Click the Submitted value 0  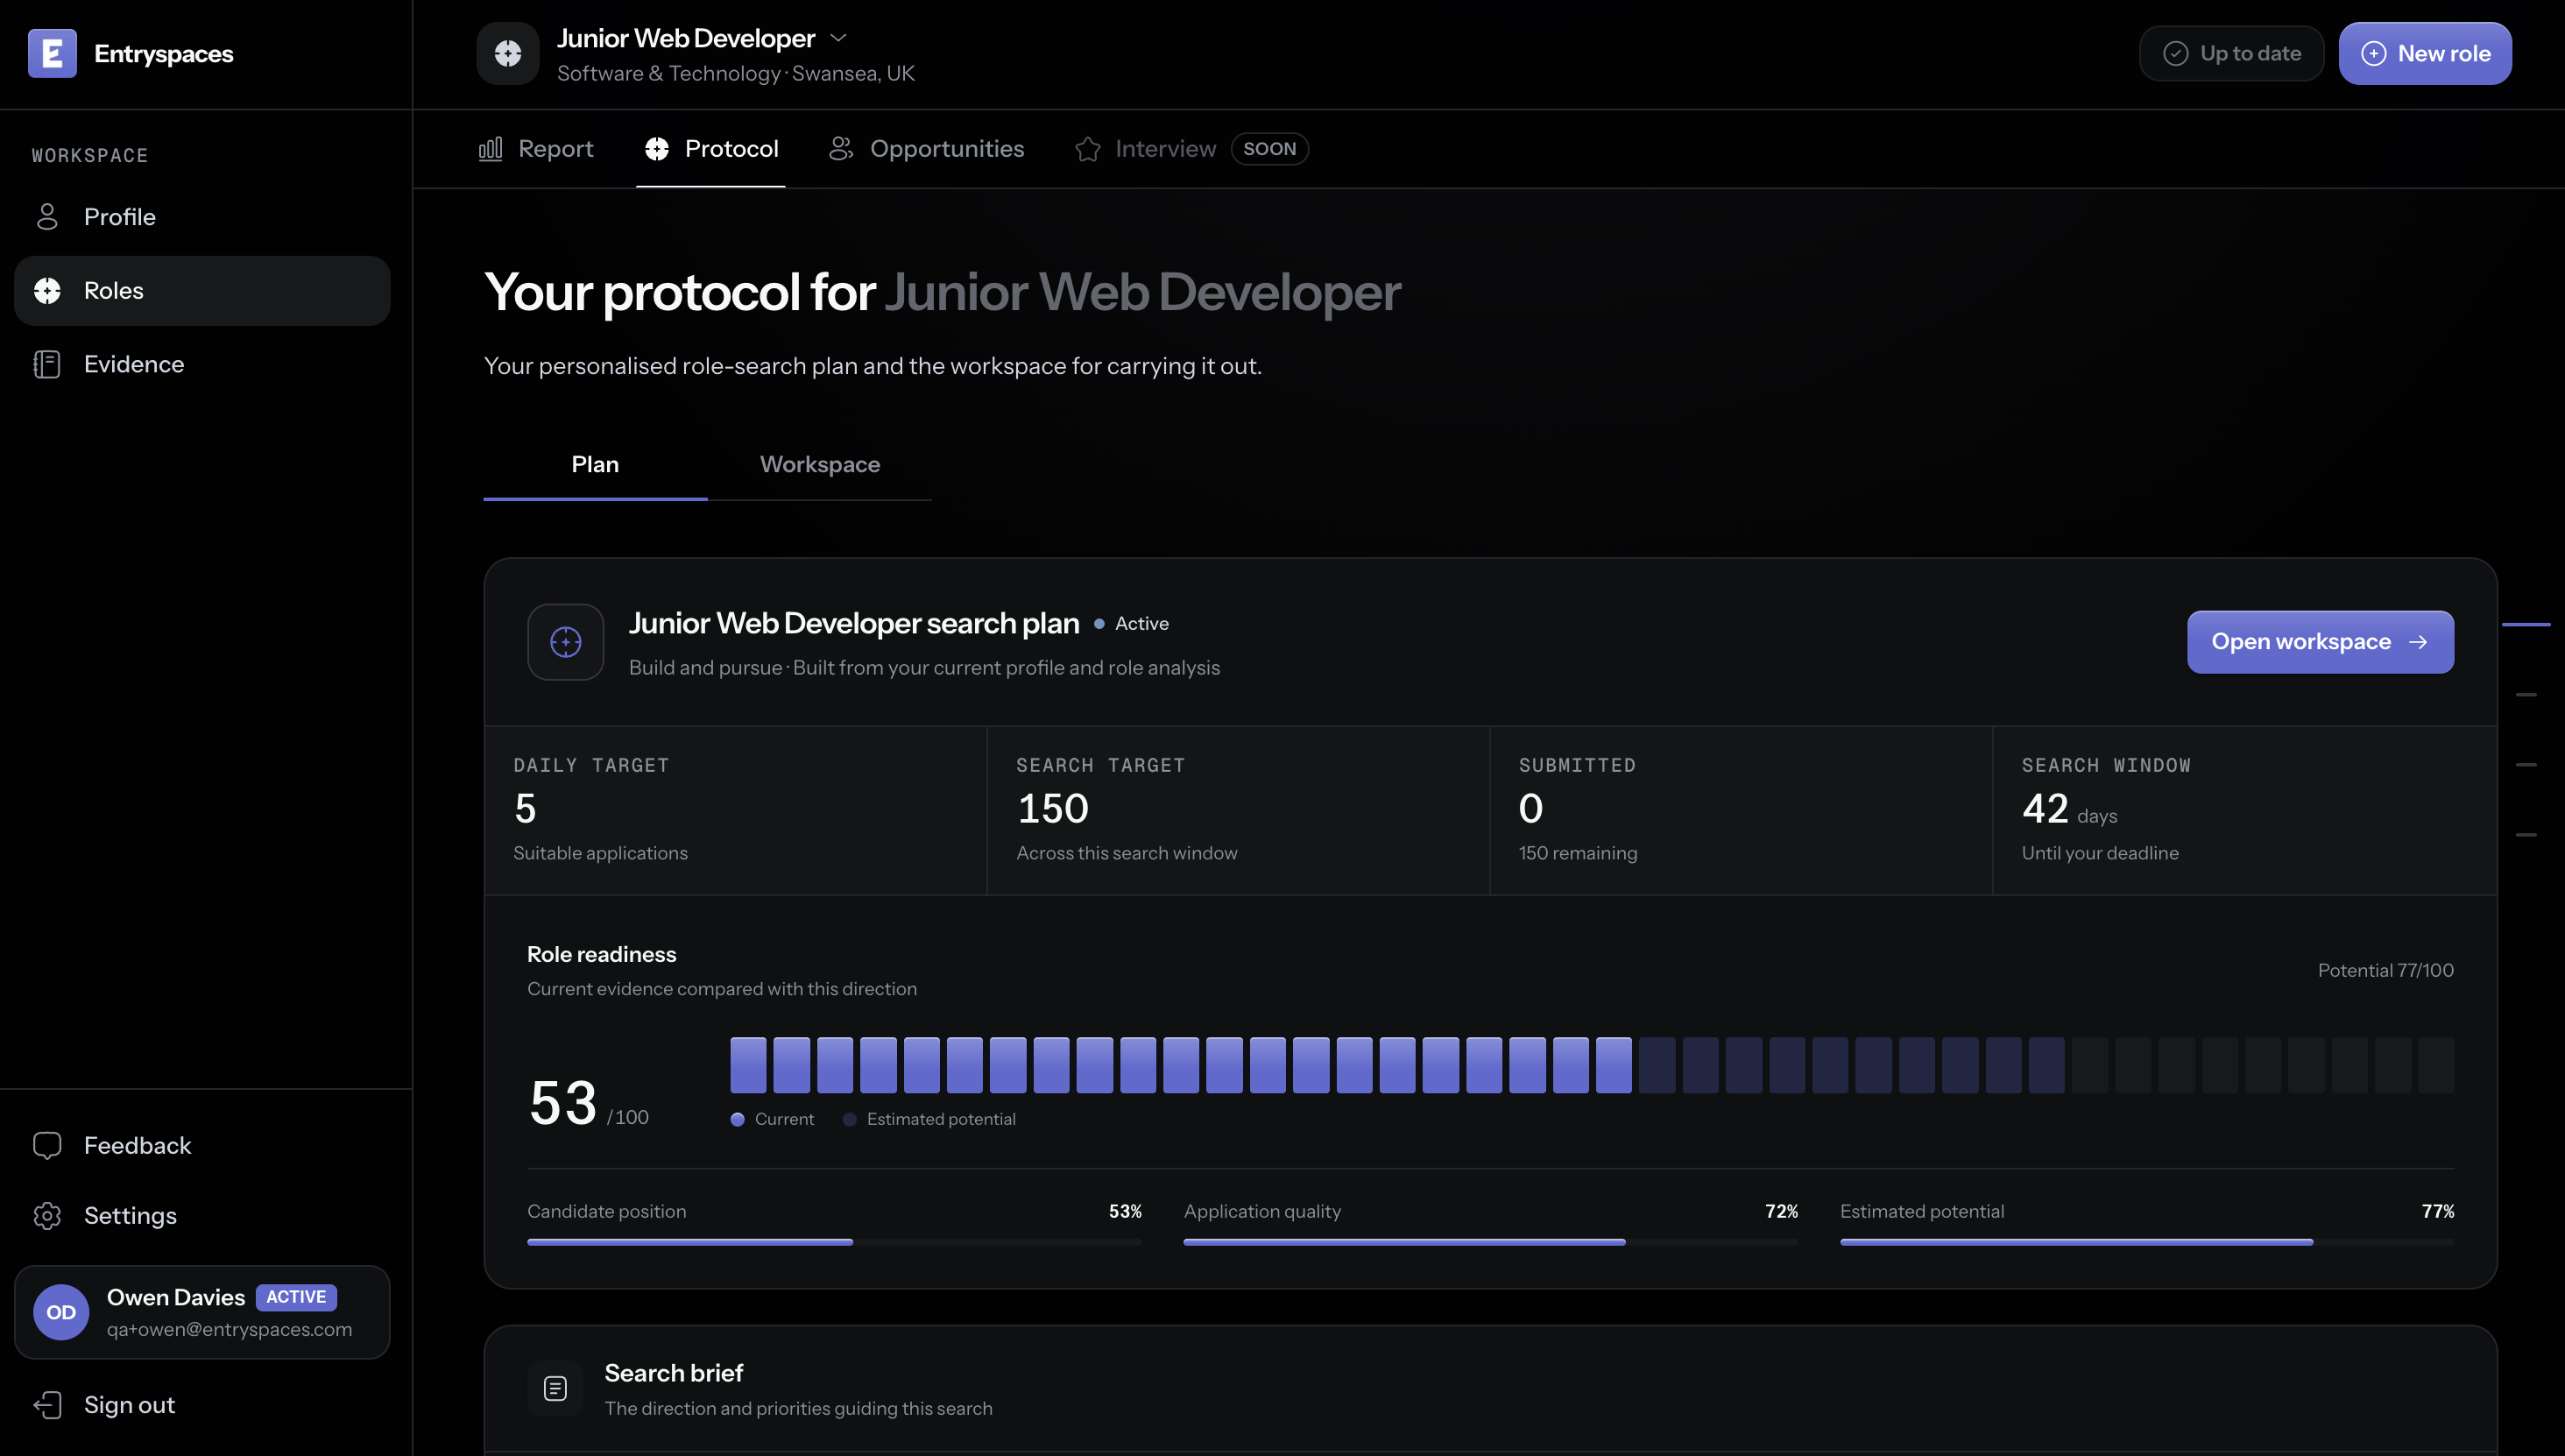coord(1531,808)
